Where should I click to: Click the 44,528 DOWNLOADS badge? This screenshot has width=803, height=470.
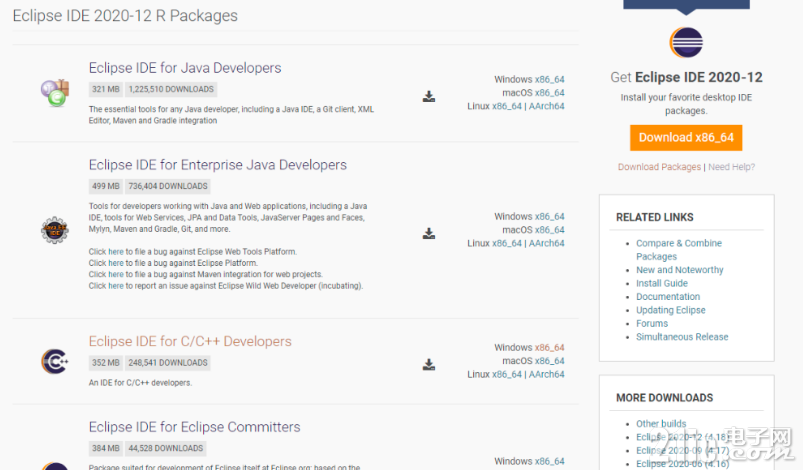165,448
